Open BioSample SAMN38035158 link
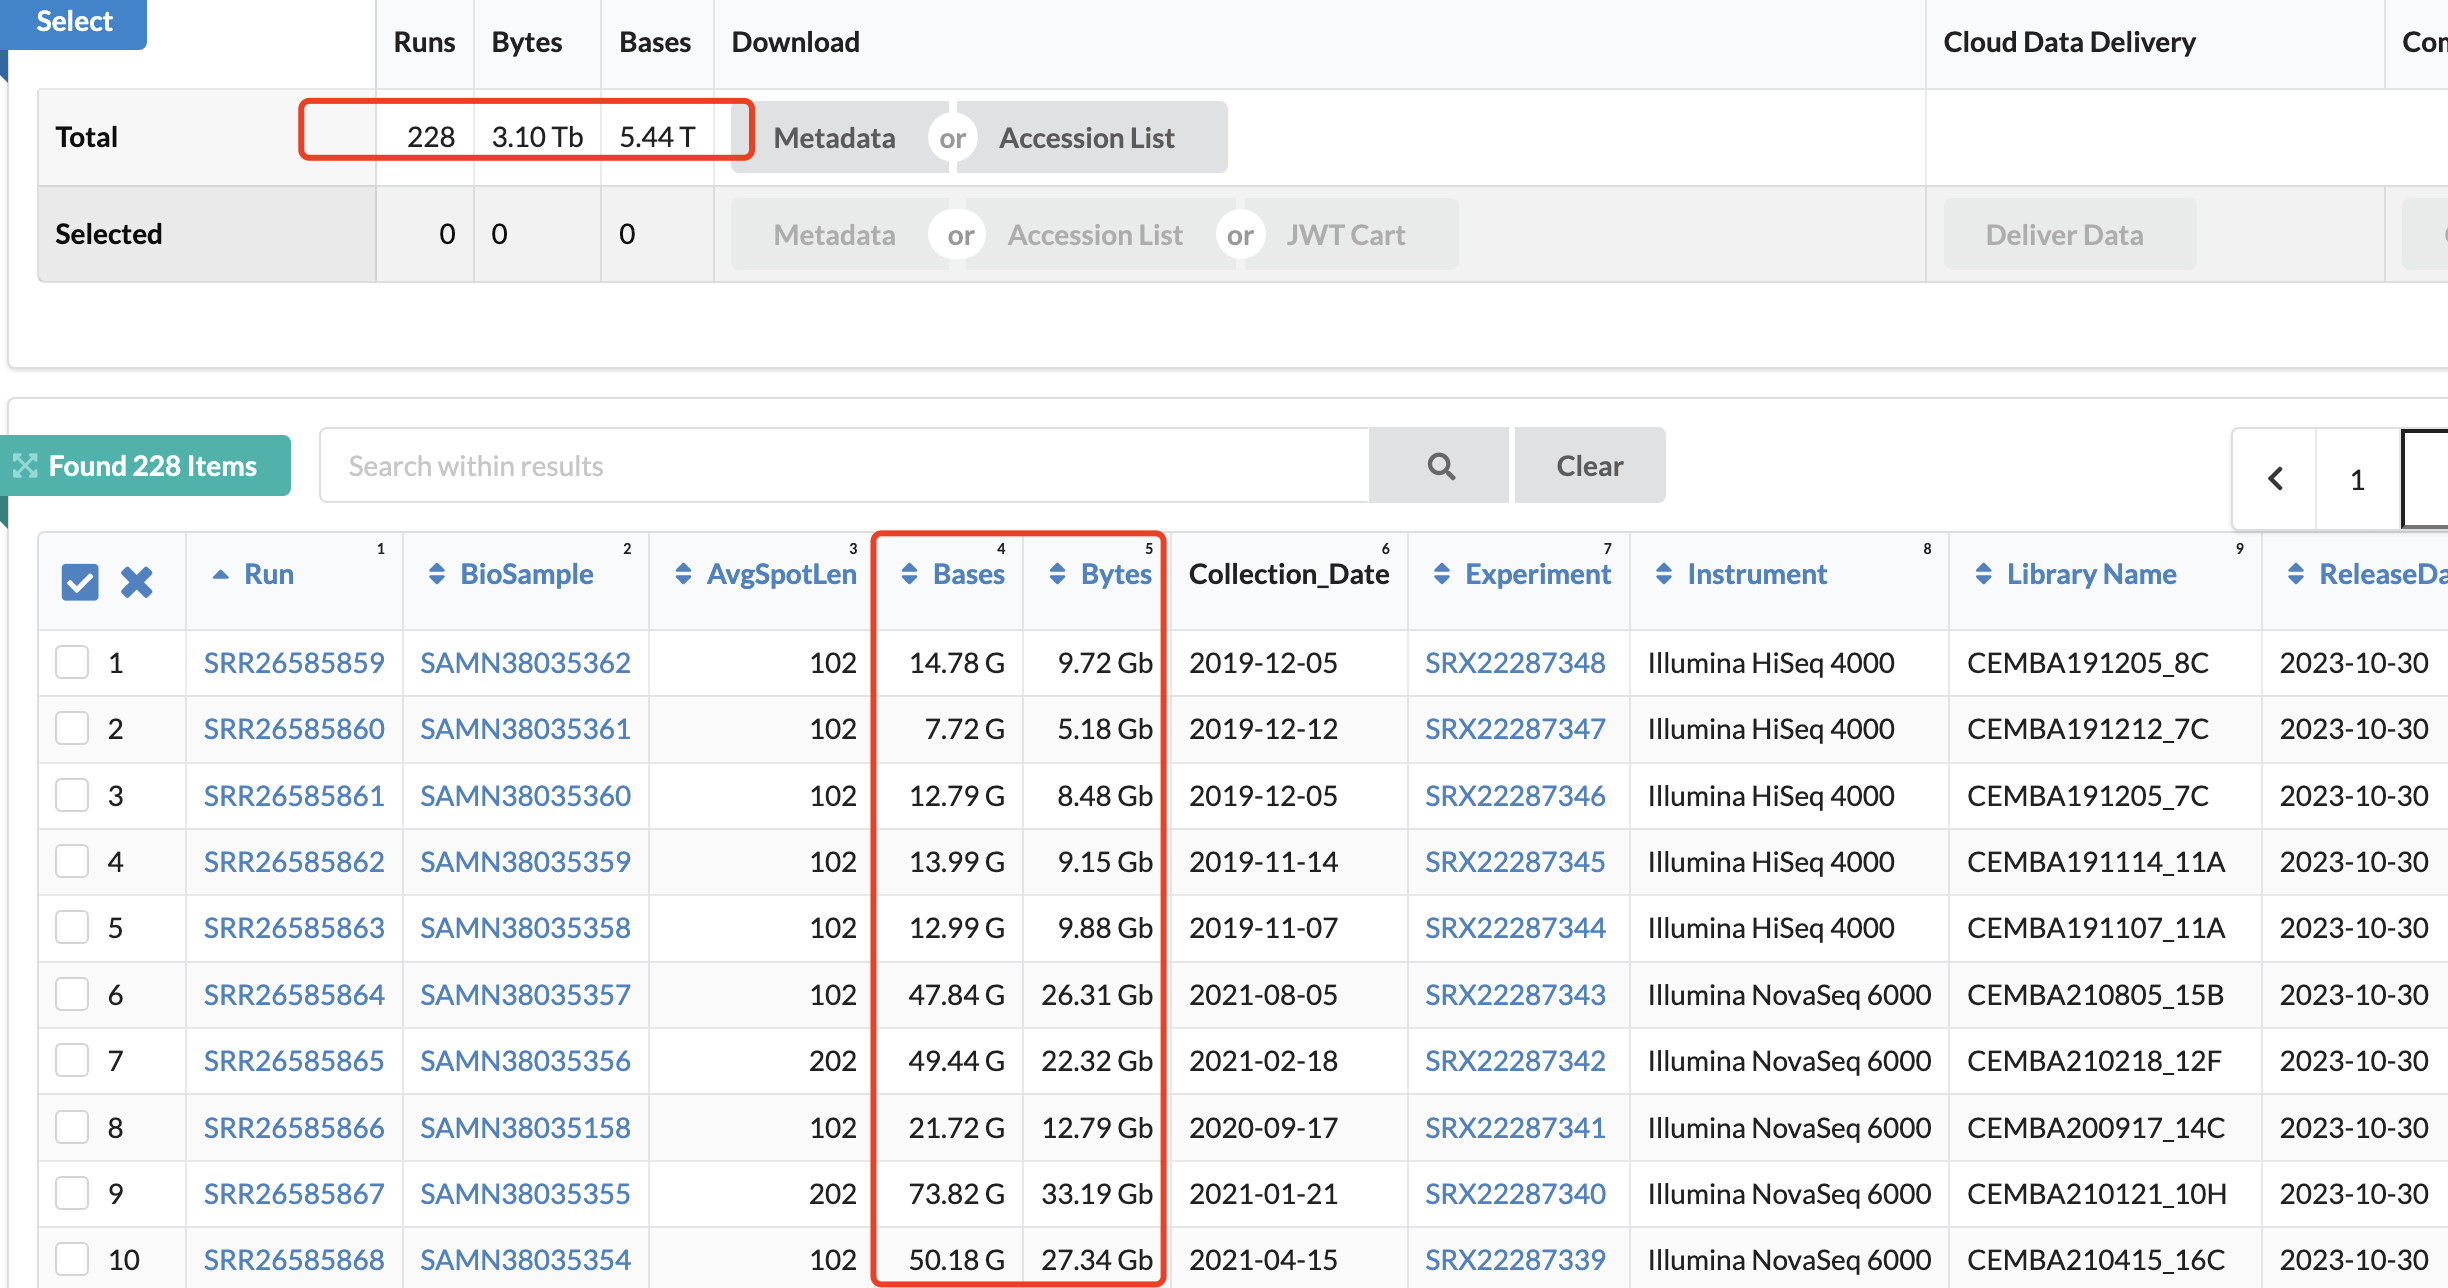 coord(525,1127)
